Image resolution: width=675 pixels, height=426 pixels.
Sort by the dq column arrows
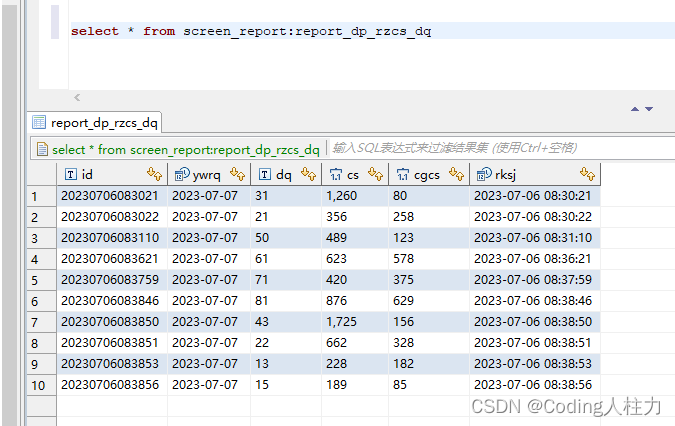[309, 174]
